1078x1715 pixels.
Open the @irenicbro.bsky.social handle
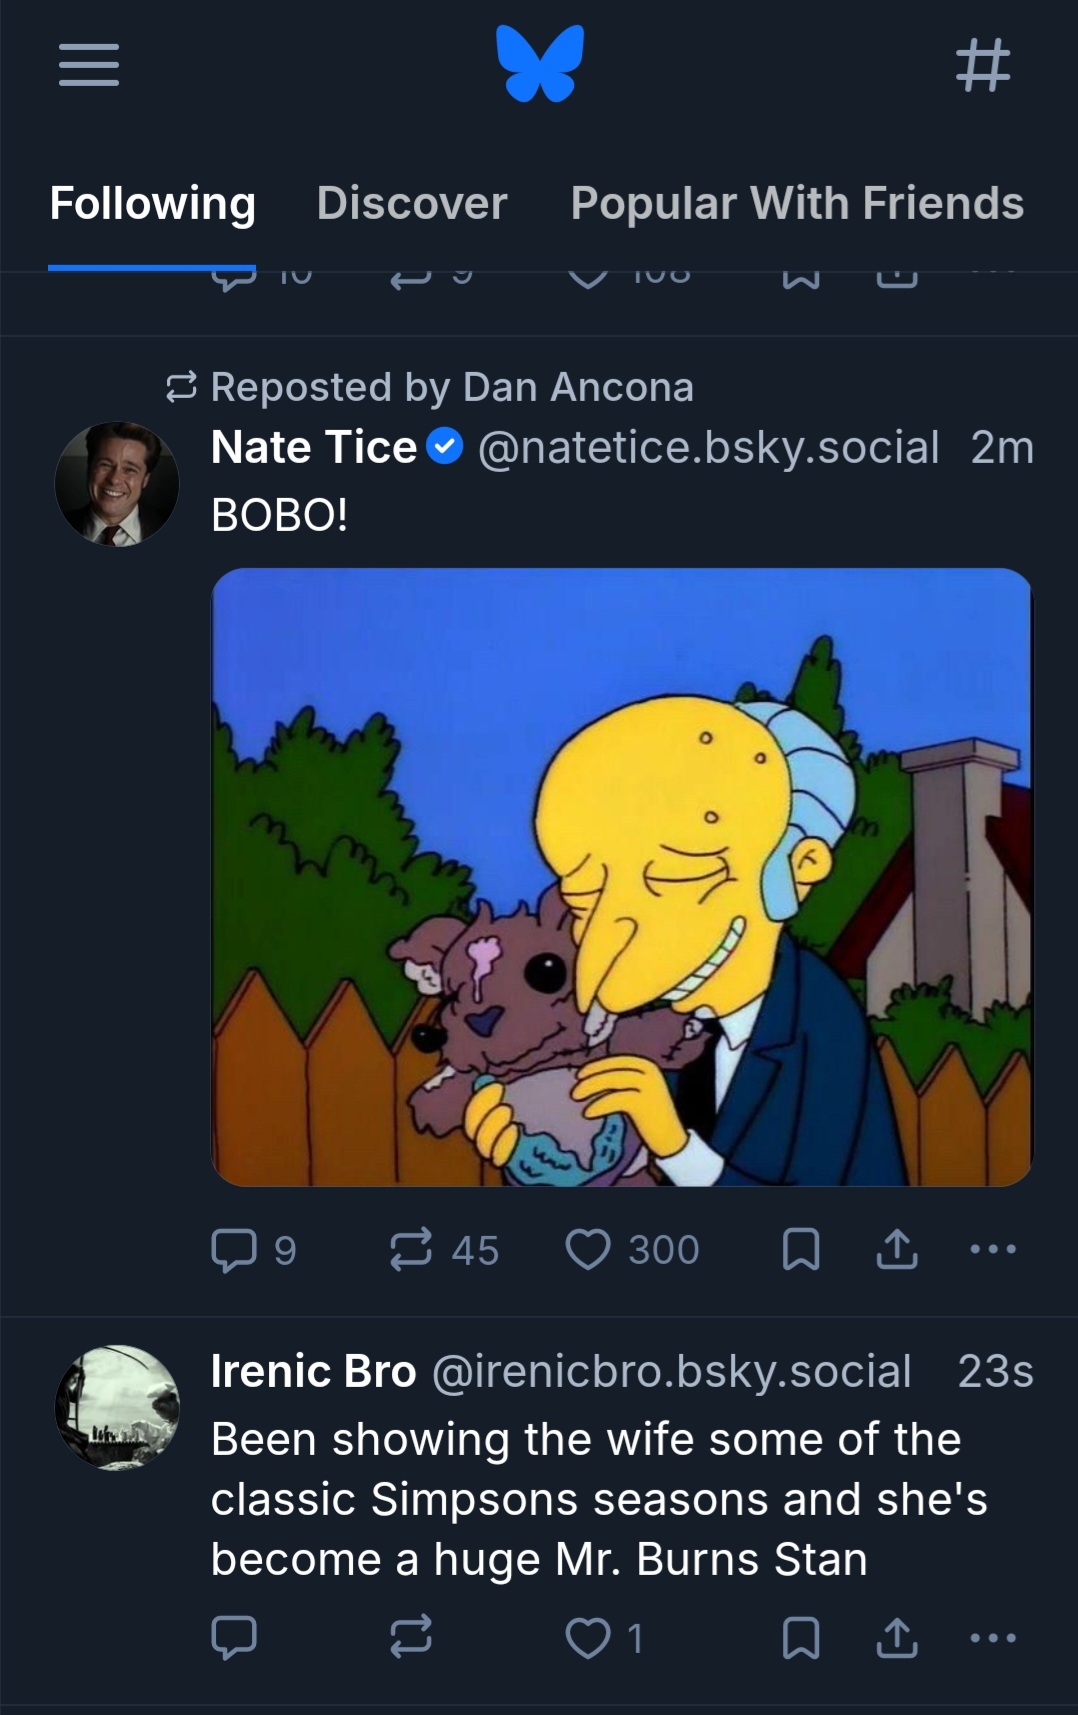671,1371
